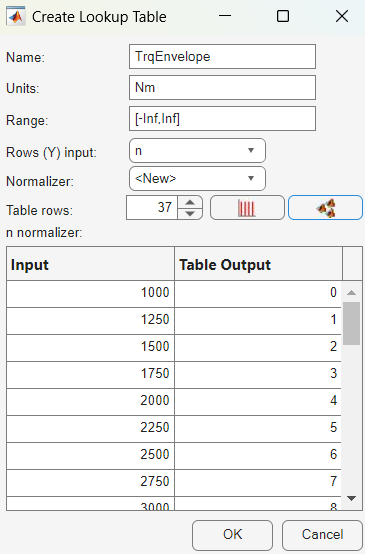The width and height of the screenshot is (365, 554).
Task: Open the Normalizer dropdown showing <New>
Action: pos(197,178)
